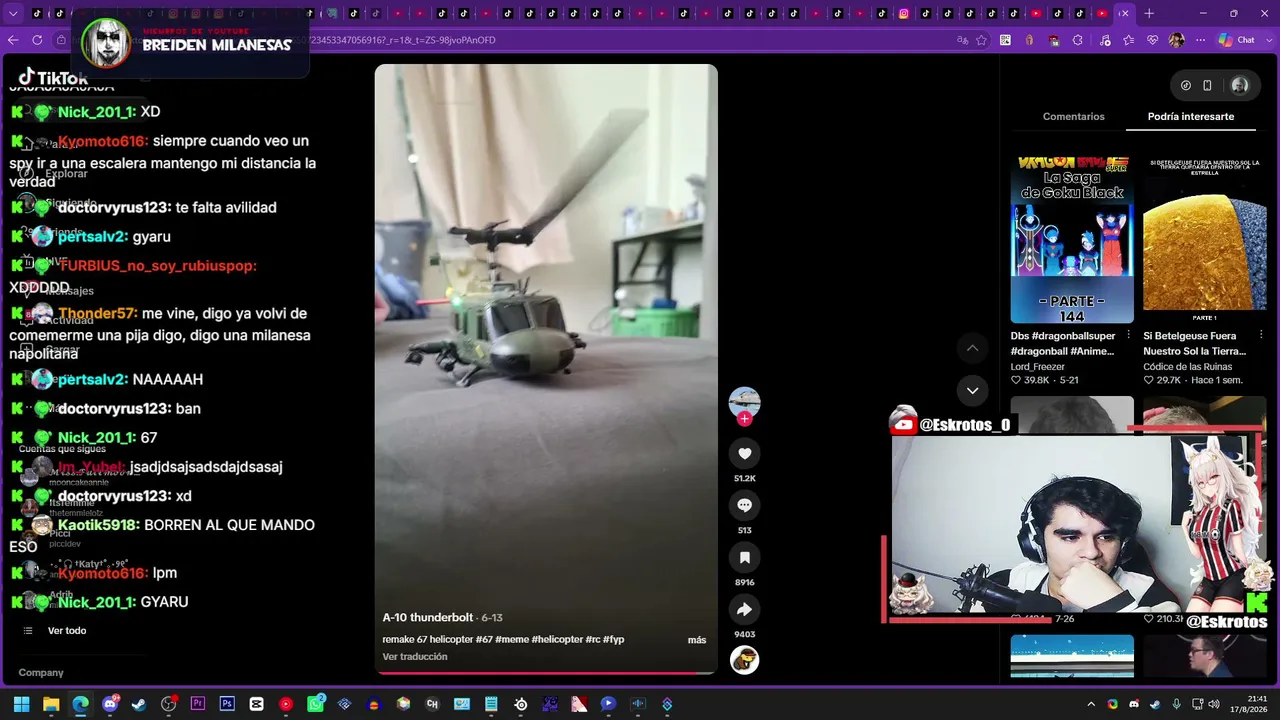Click the TikTok logo in the sidebar

click(53, 78)
